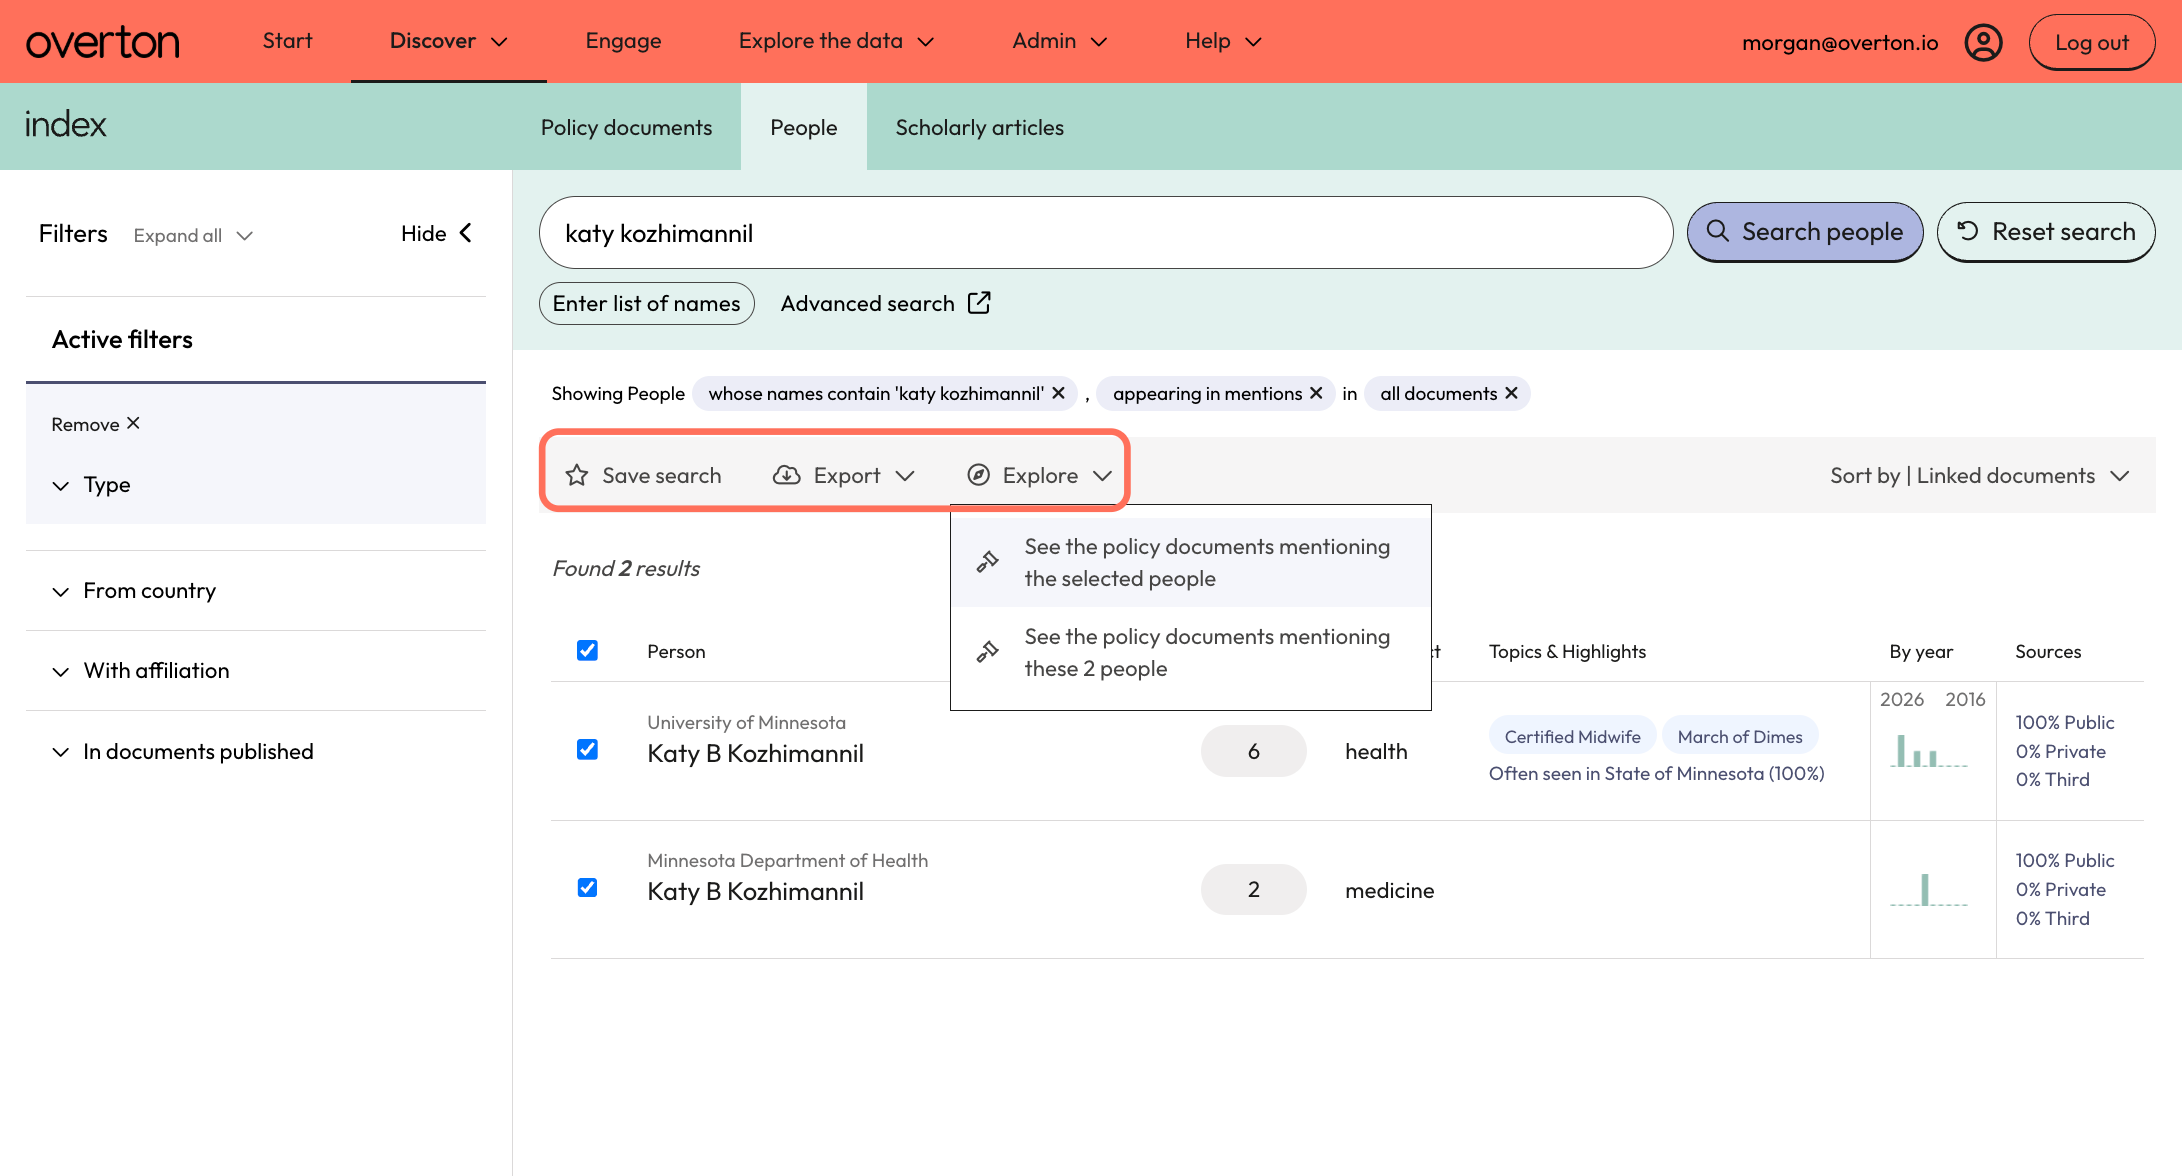Open the Explore the data dropdown
Image resolution: width=2182 pixels, height=1176 pixels.
coord(836,41)
